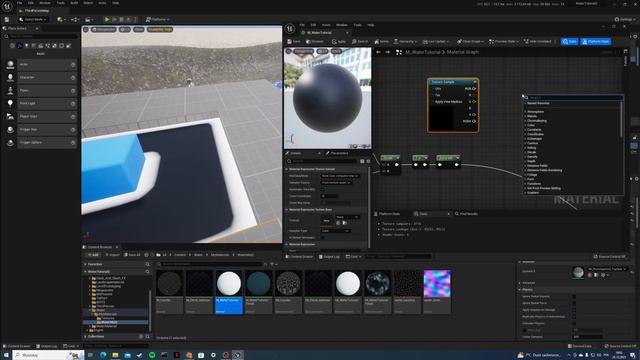Navigate forward in Material Graph history

(x=388, y=52)
